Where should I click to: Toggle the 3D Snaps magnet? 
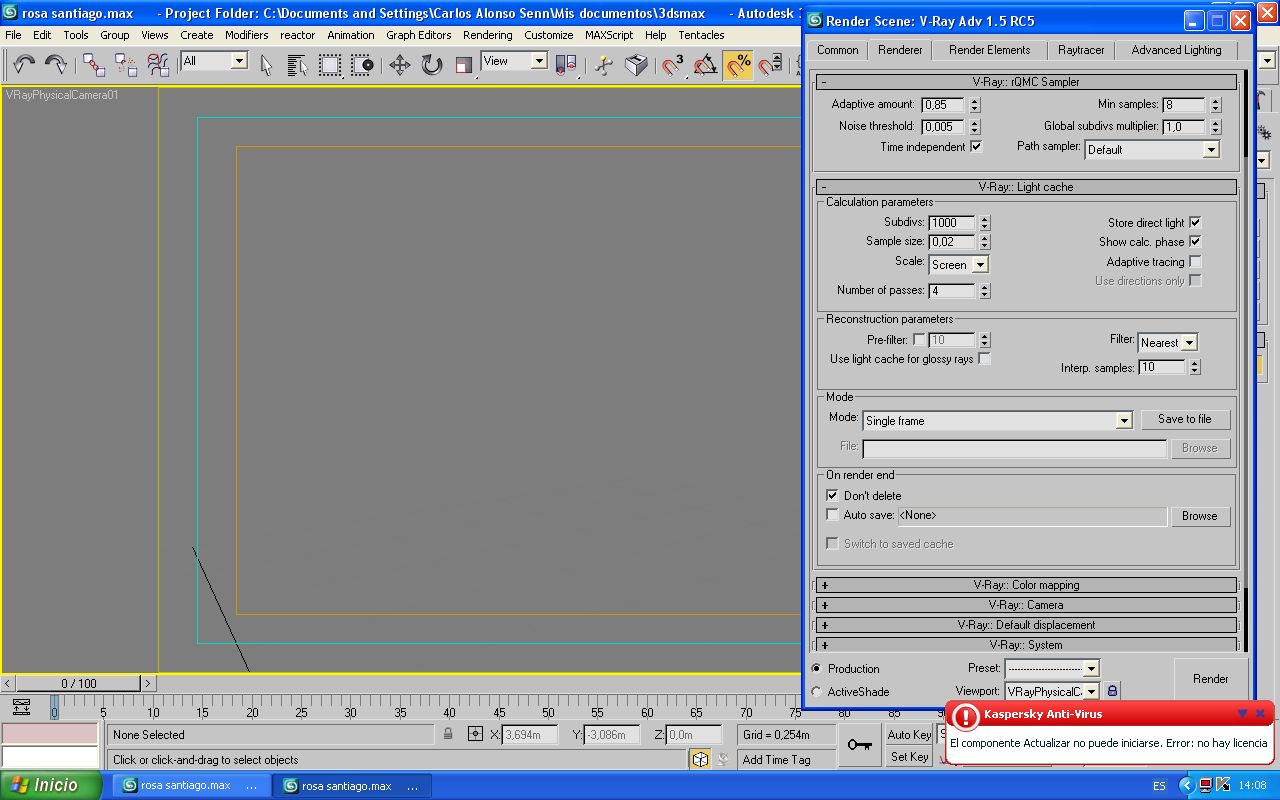674,65
